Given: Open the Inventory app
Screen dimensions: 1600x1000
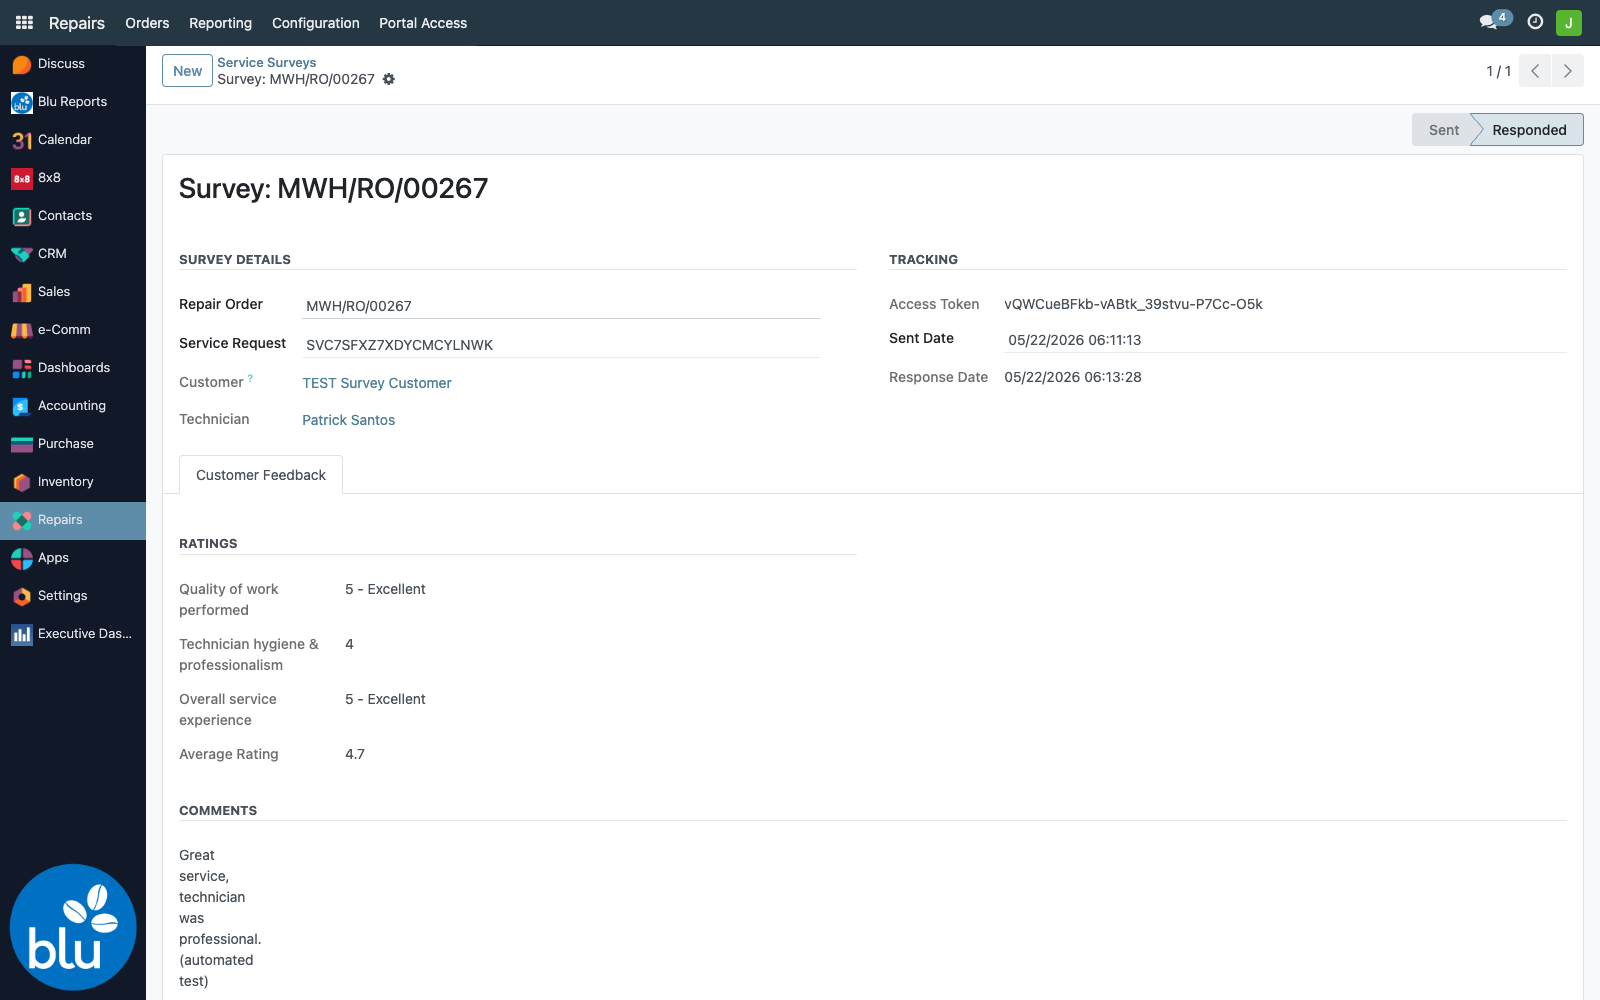Looking at the screenshot, I should pos(73,482).
